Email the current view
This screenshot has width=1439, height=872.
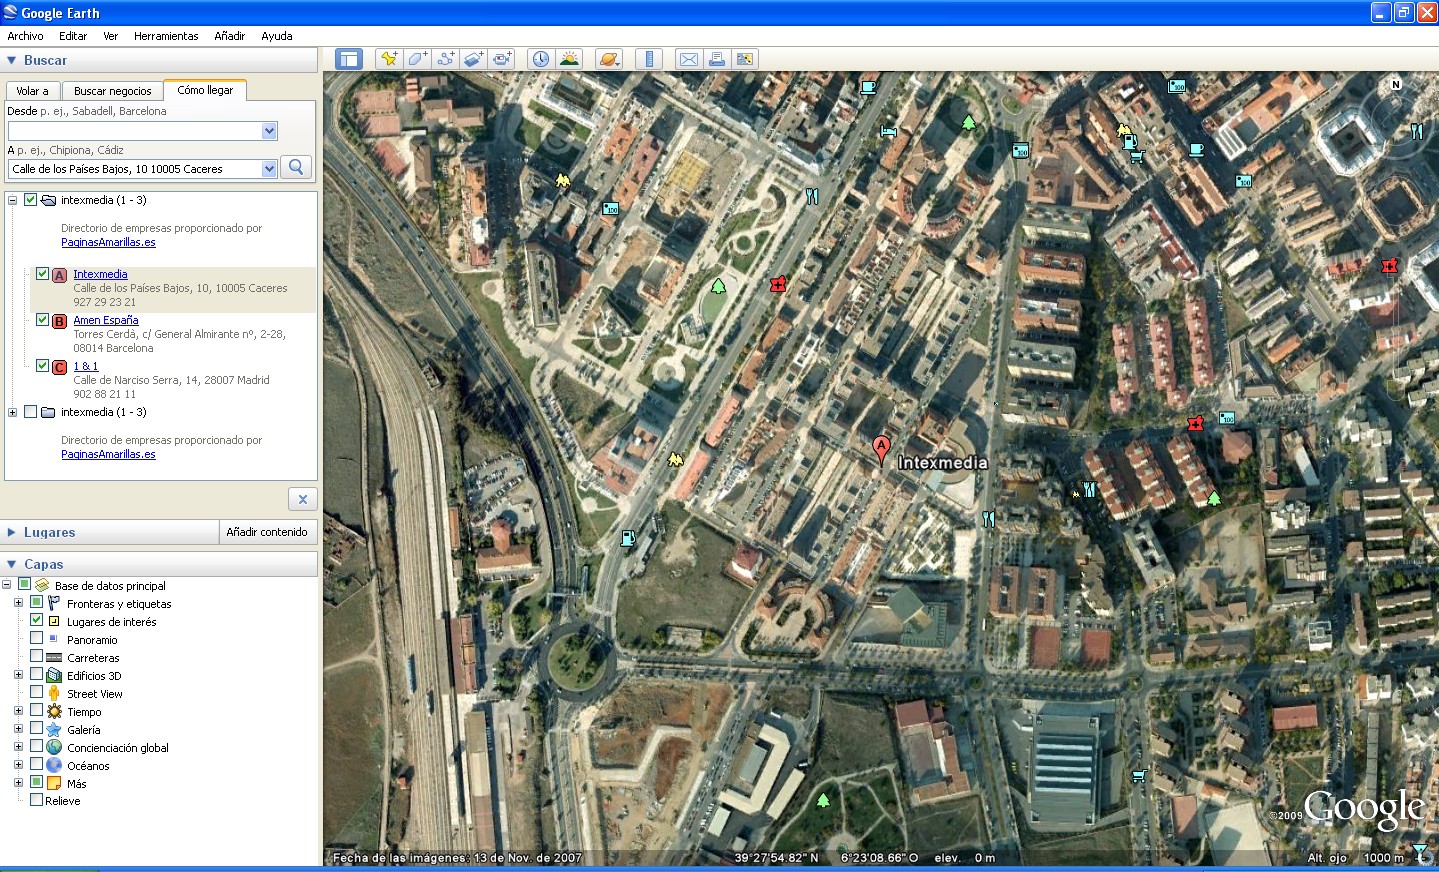tap(689, 59)
